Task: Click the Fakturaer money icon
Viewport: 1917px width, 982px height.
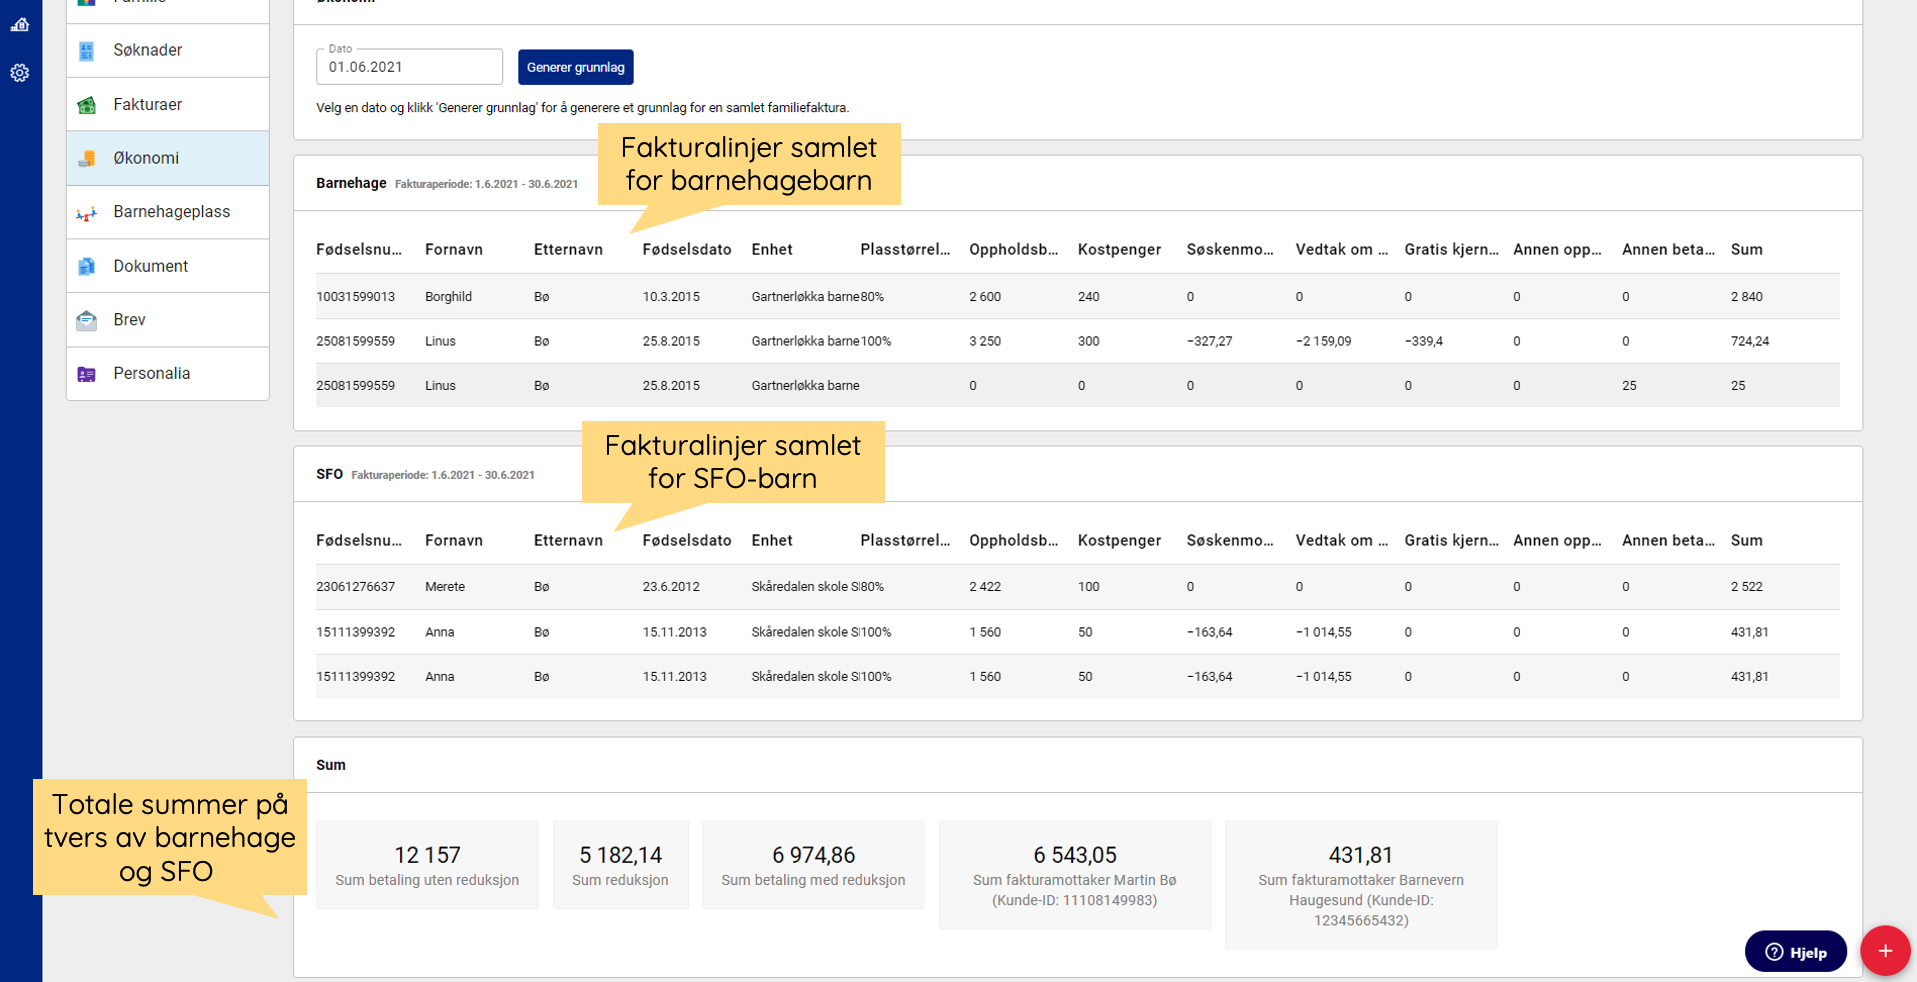Action: click(87, 105)
